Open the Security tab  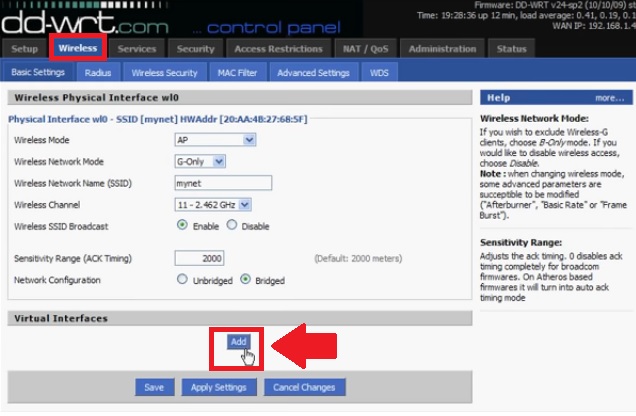click(195, 48)
